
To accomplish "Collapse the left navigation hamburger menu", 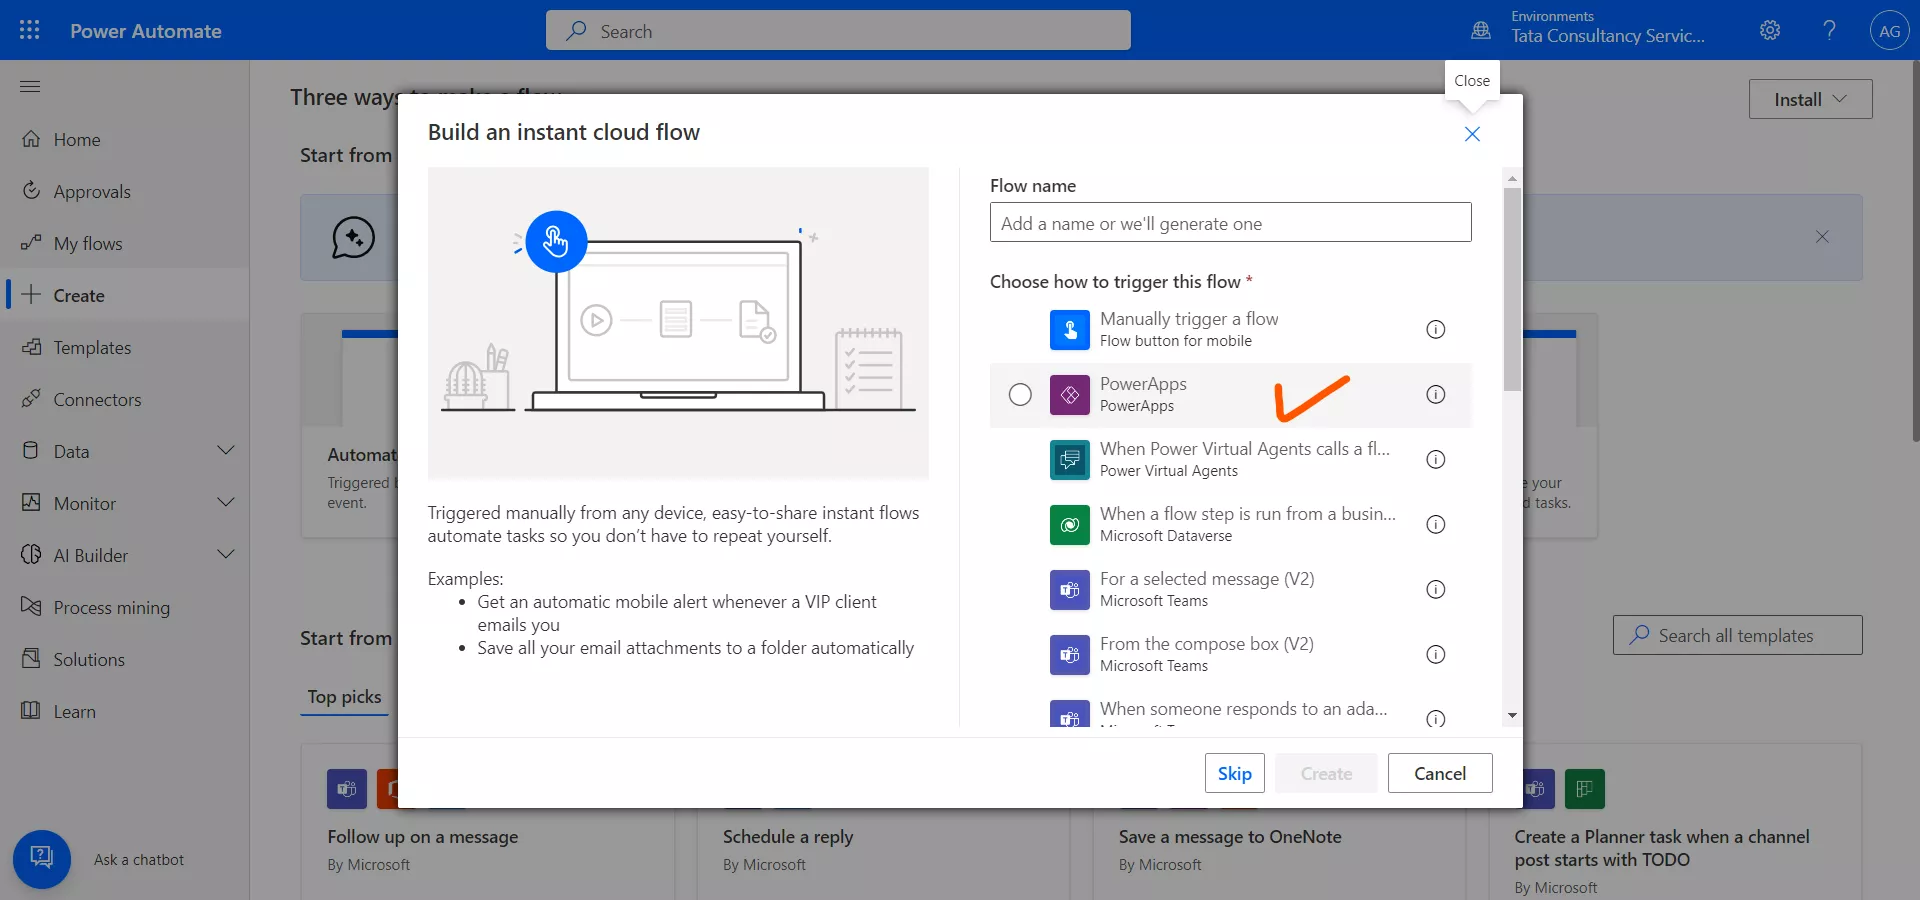I will pyautogui.click(x=30, y=87).
